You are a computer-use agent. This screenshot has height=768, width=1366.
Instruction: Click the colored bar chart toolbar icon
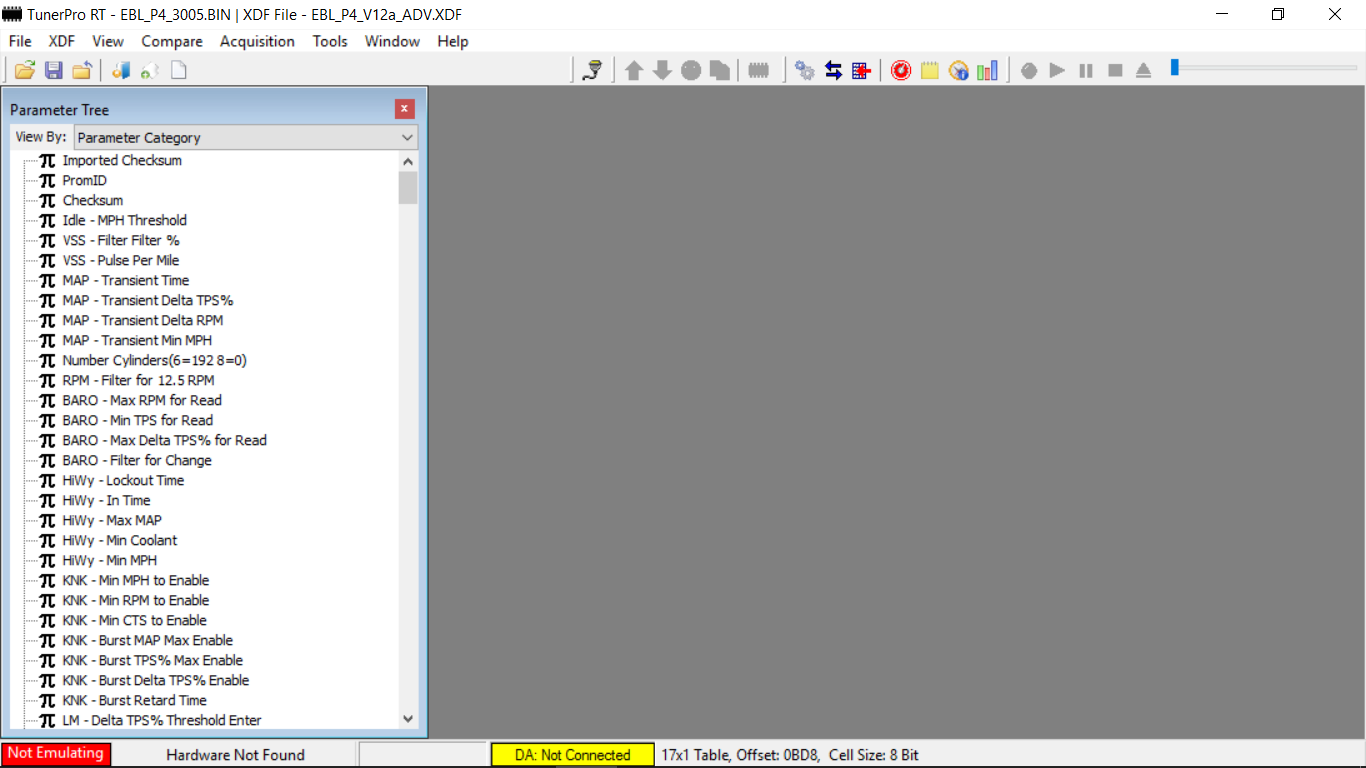point(987,70)
